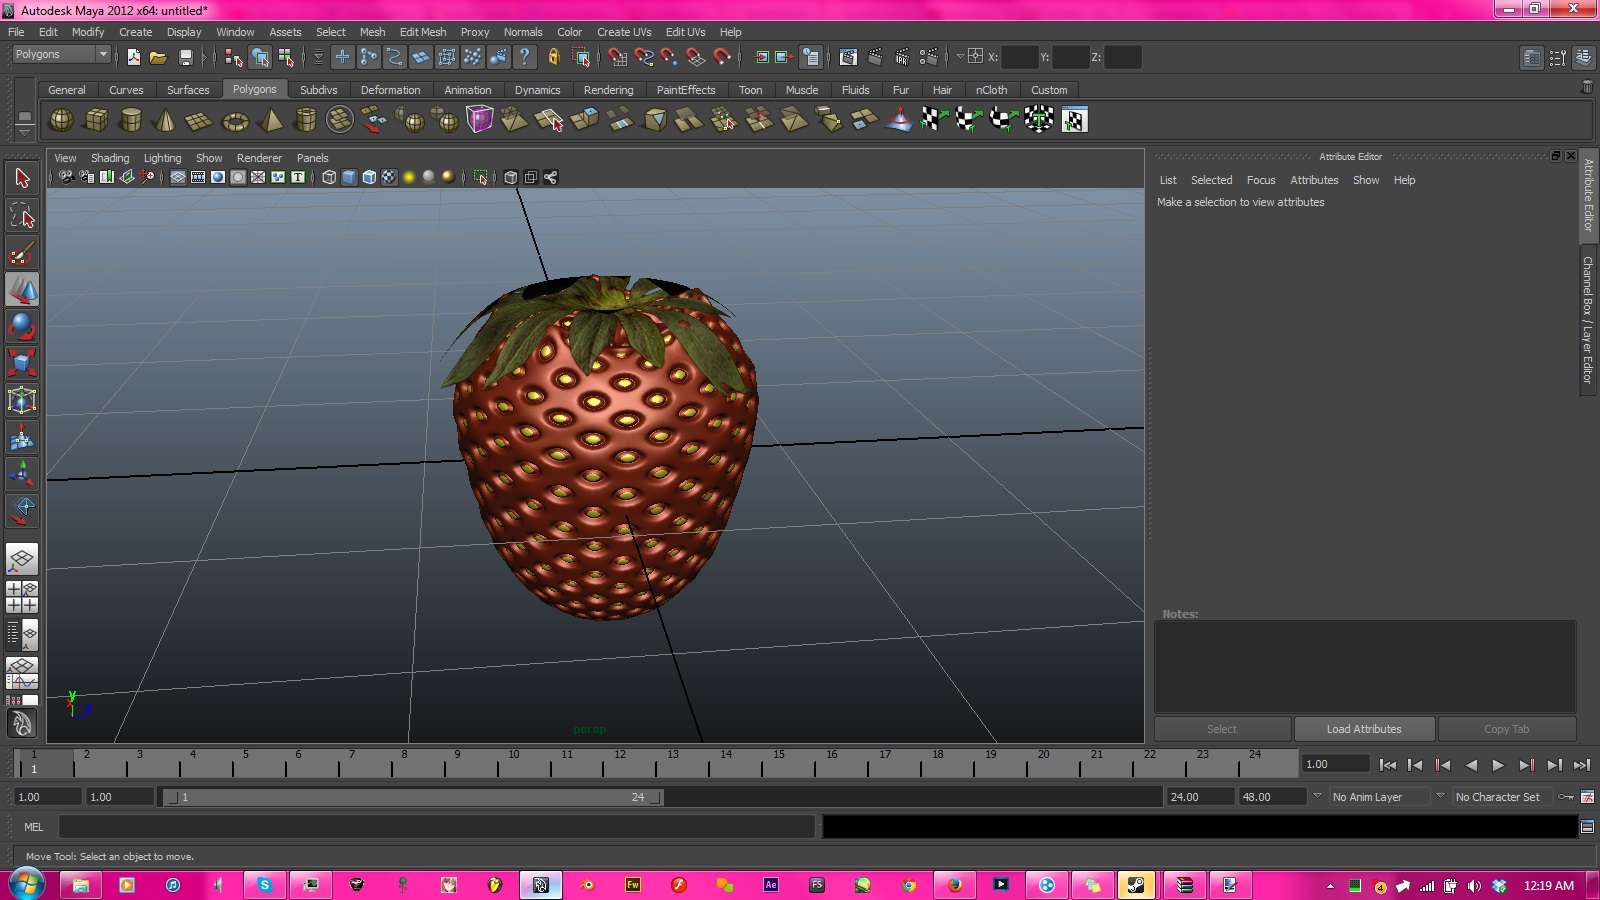
Task: Save the scene with the floppy icon
Action: point(185,57)
